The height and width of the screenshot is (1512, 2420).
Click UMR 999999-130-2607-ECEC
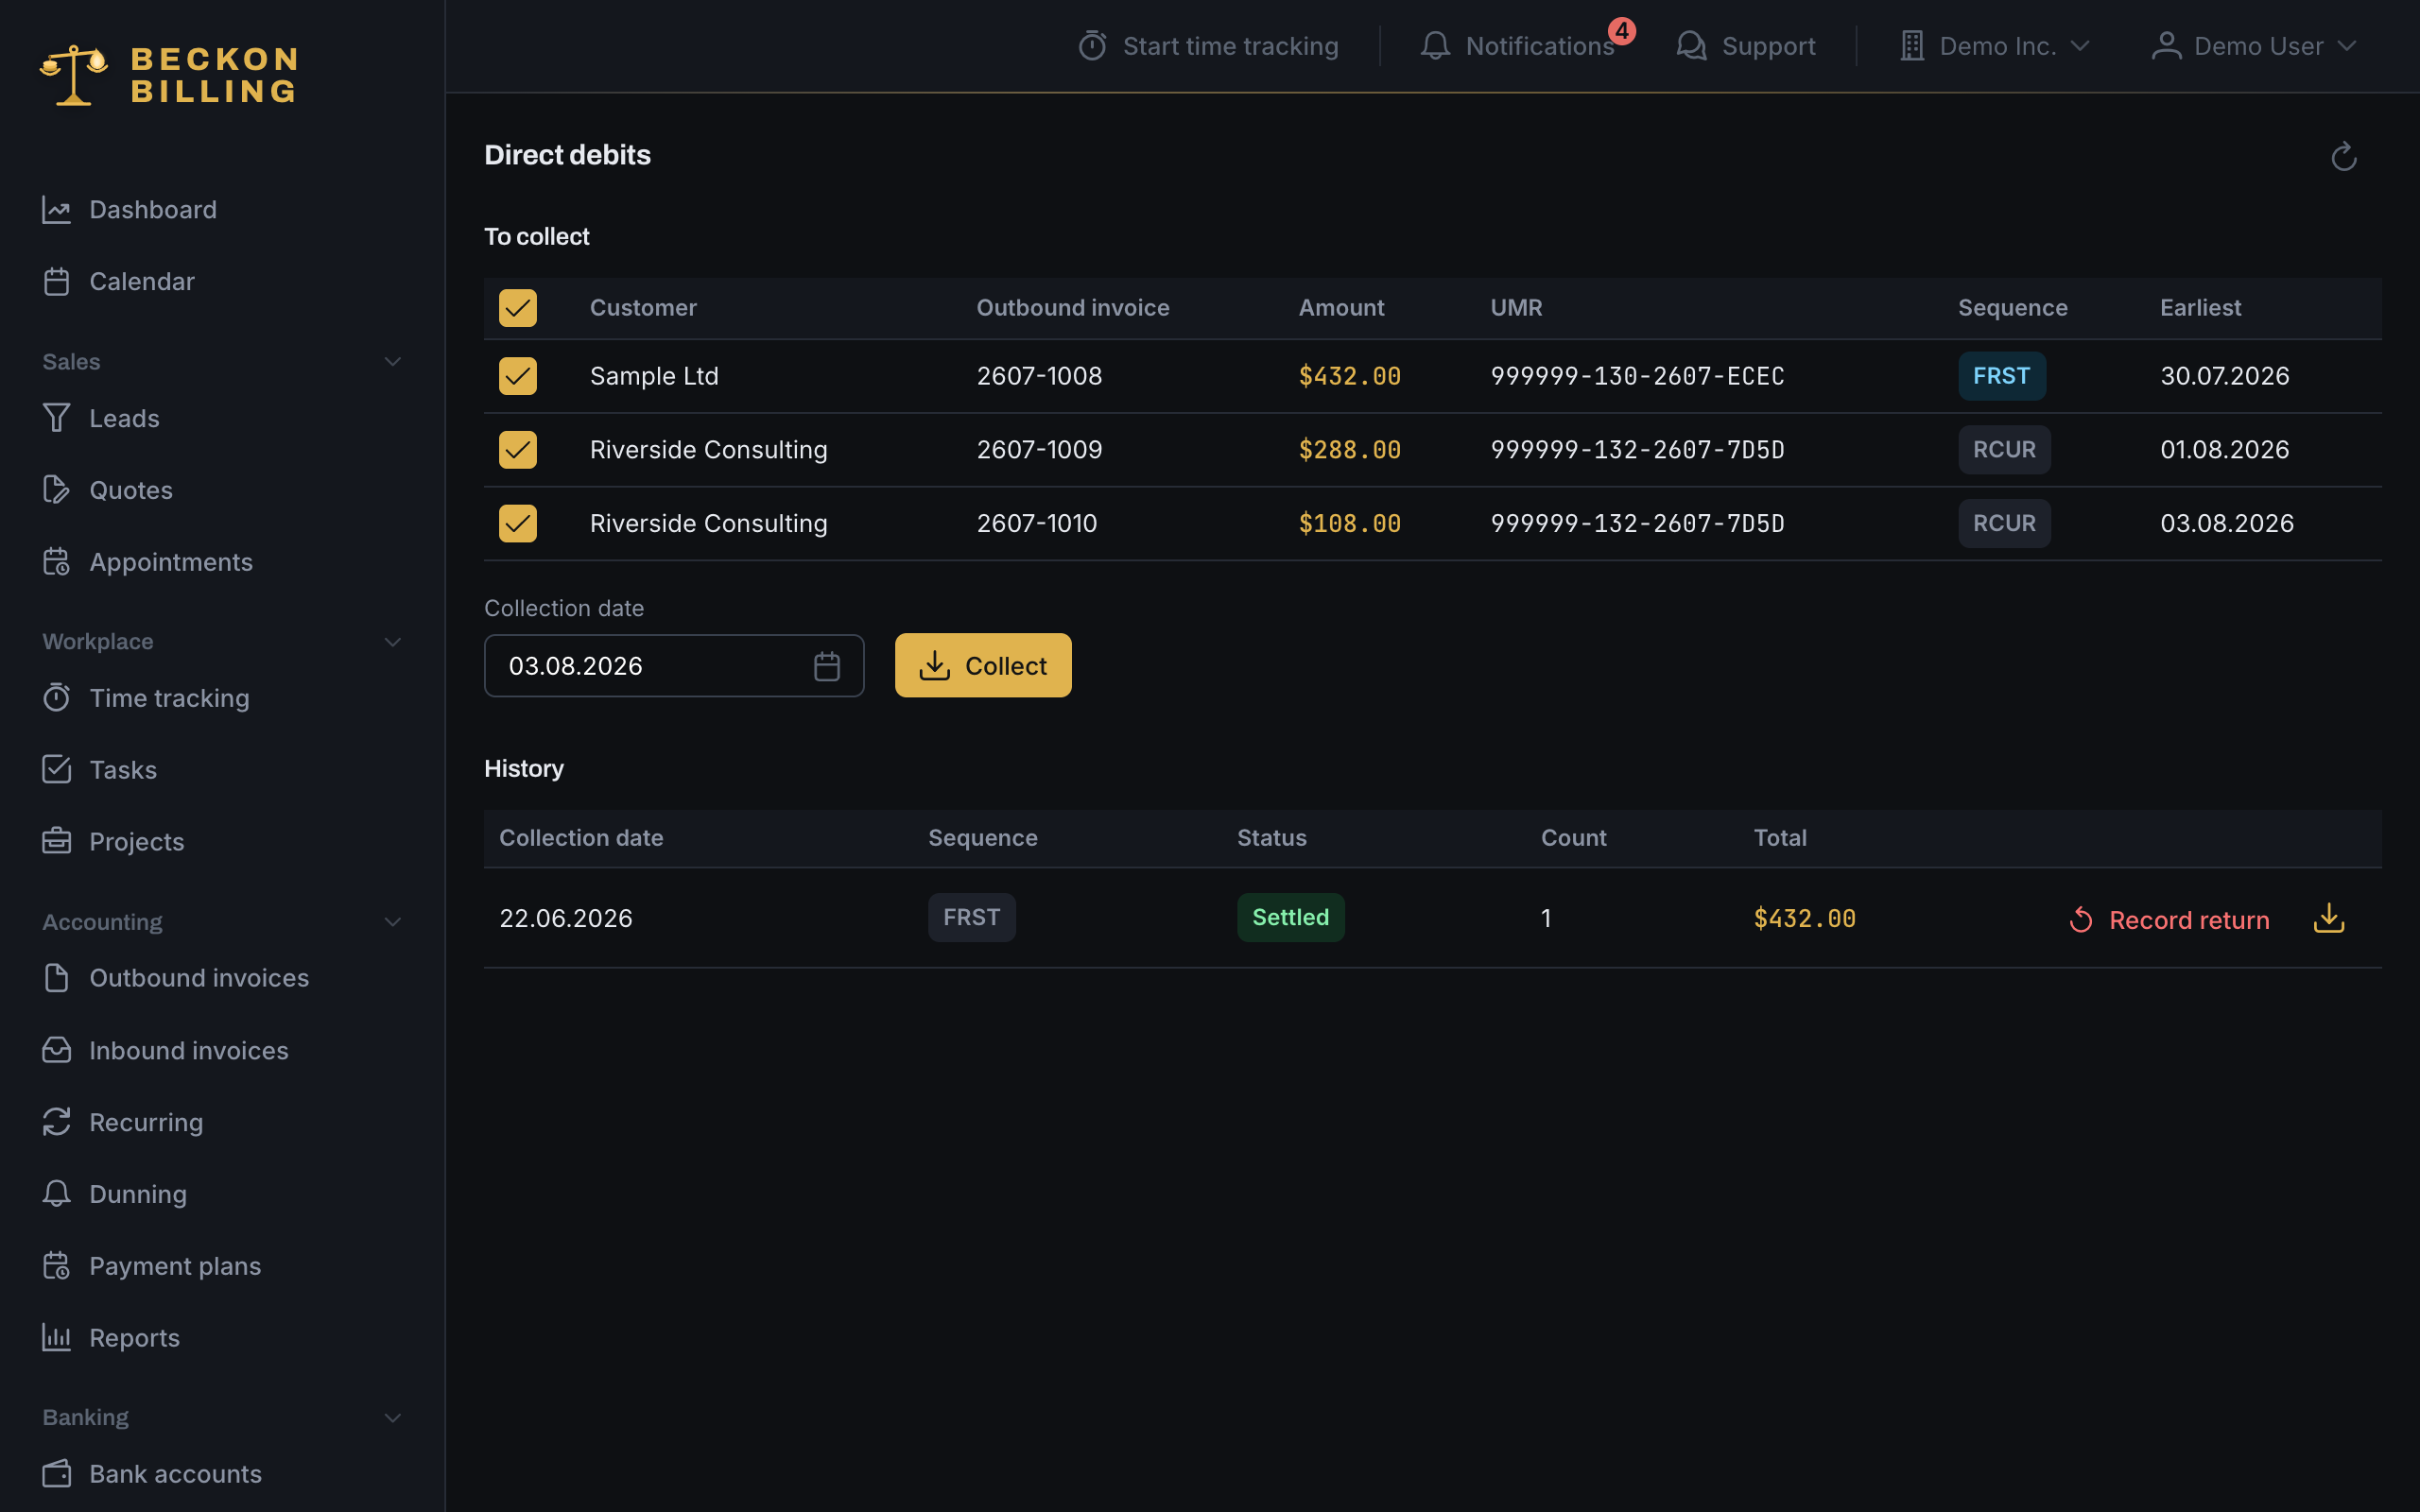pos(1637,376)
